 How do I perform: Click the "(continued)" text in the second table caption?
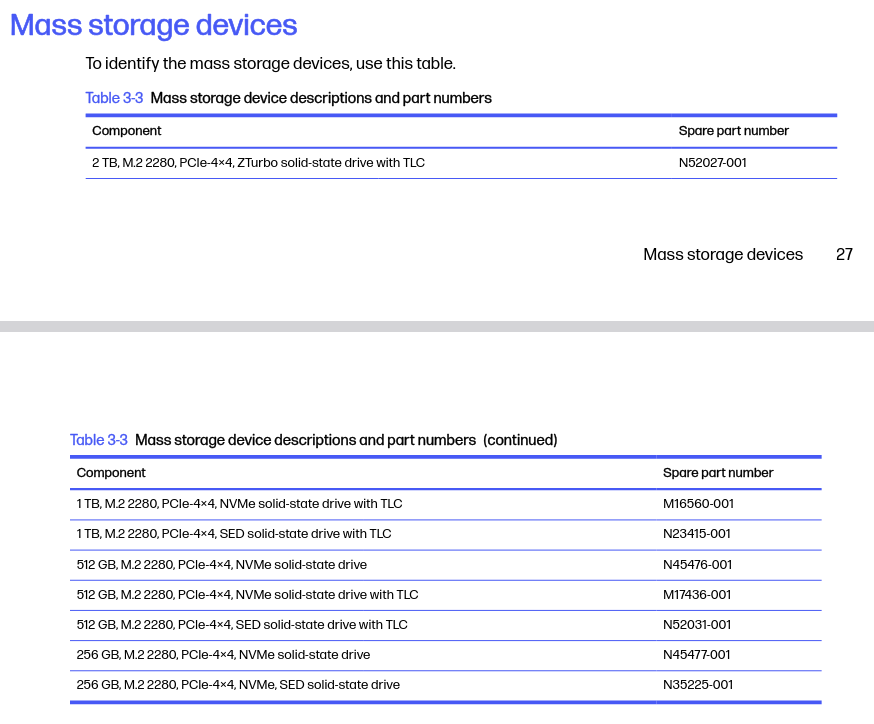[x=520, y=440]
